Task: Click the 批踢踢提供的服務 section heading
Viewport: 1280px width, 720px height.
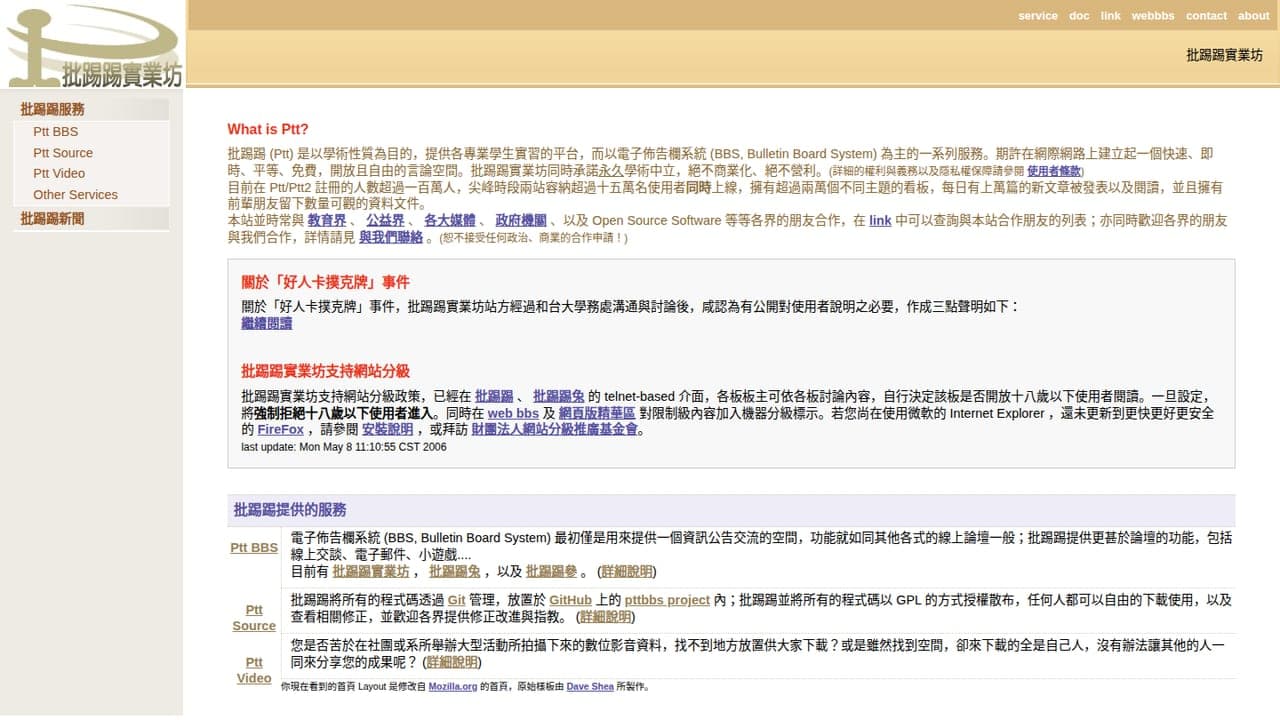Action: pyautogui.click(x=290, y=510)
